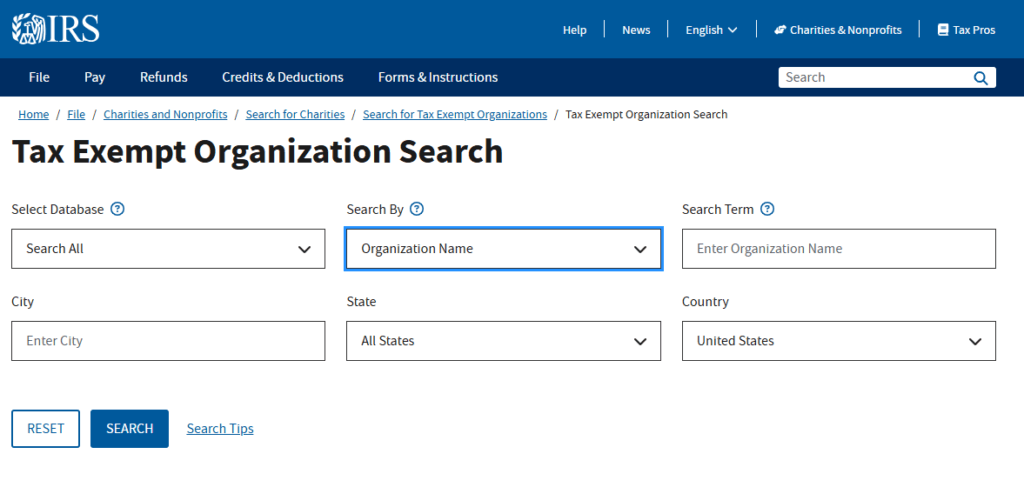Open the Search Tips link
This screenshot has width=1024, height=494.
tap(220, 429)
